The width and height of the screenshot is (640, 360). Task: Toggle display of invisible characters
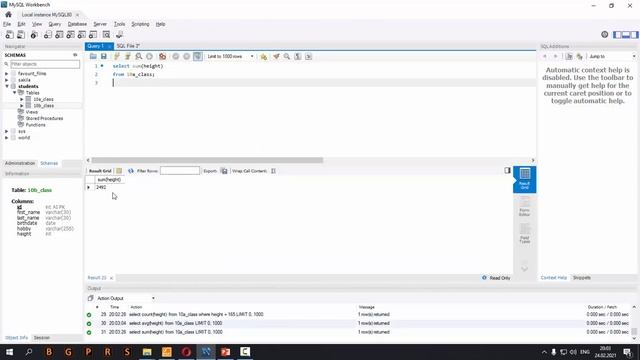[298, 56]
